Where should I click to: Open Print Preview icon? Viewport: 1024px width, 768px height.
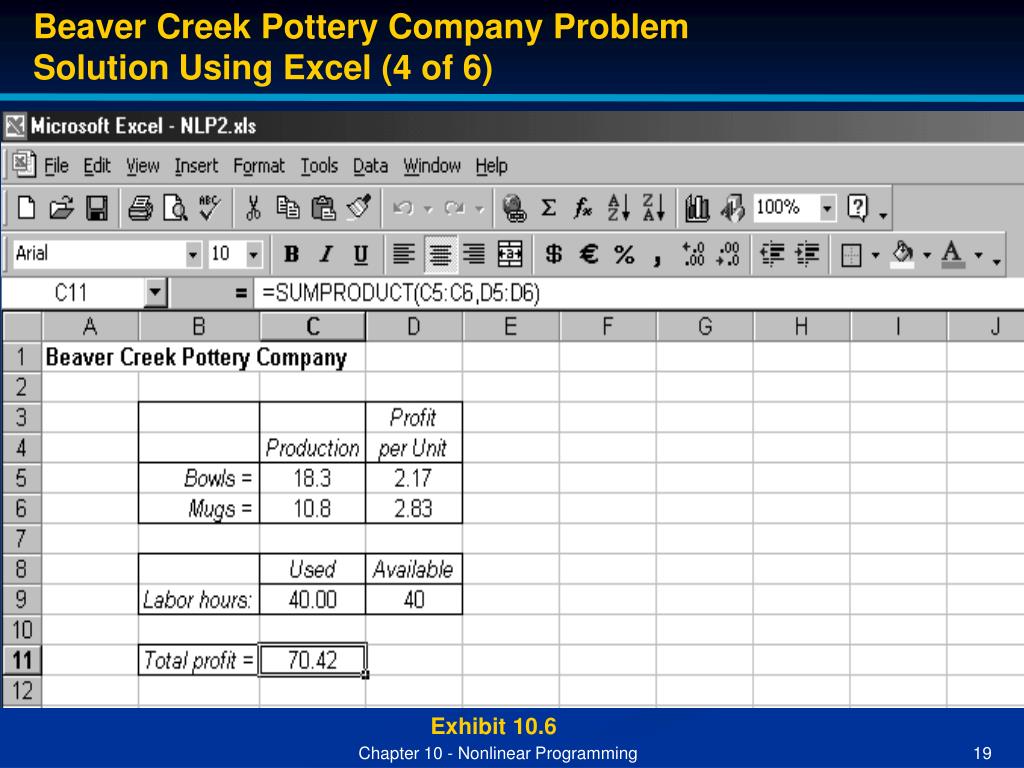[x=175, y=208]
